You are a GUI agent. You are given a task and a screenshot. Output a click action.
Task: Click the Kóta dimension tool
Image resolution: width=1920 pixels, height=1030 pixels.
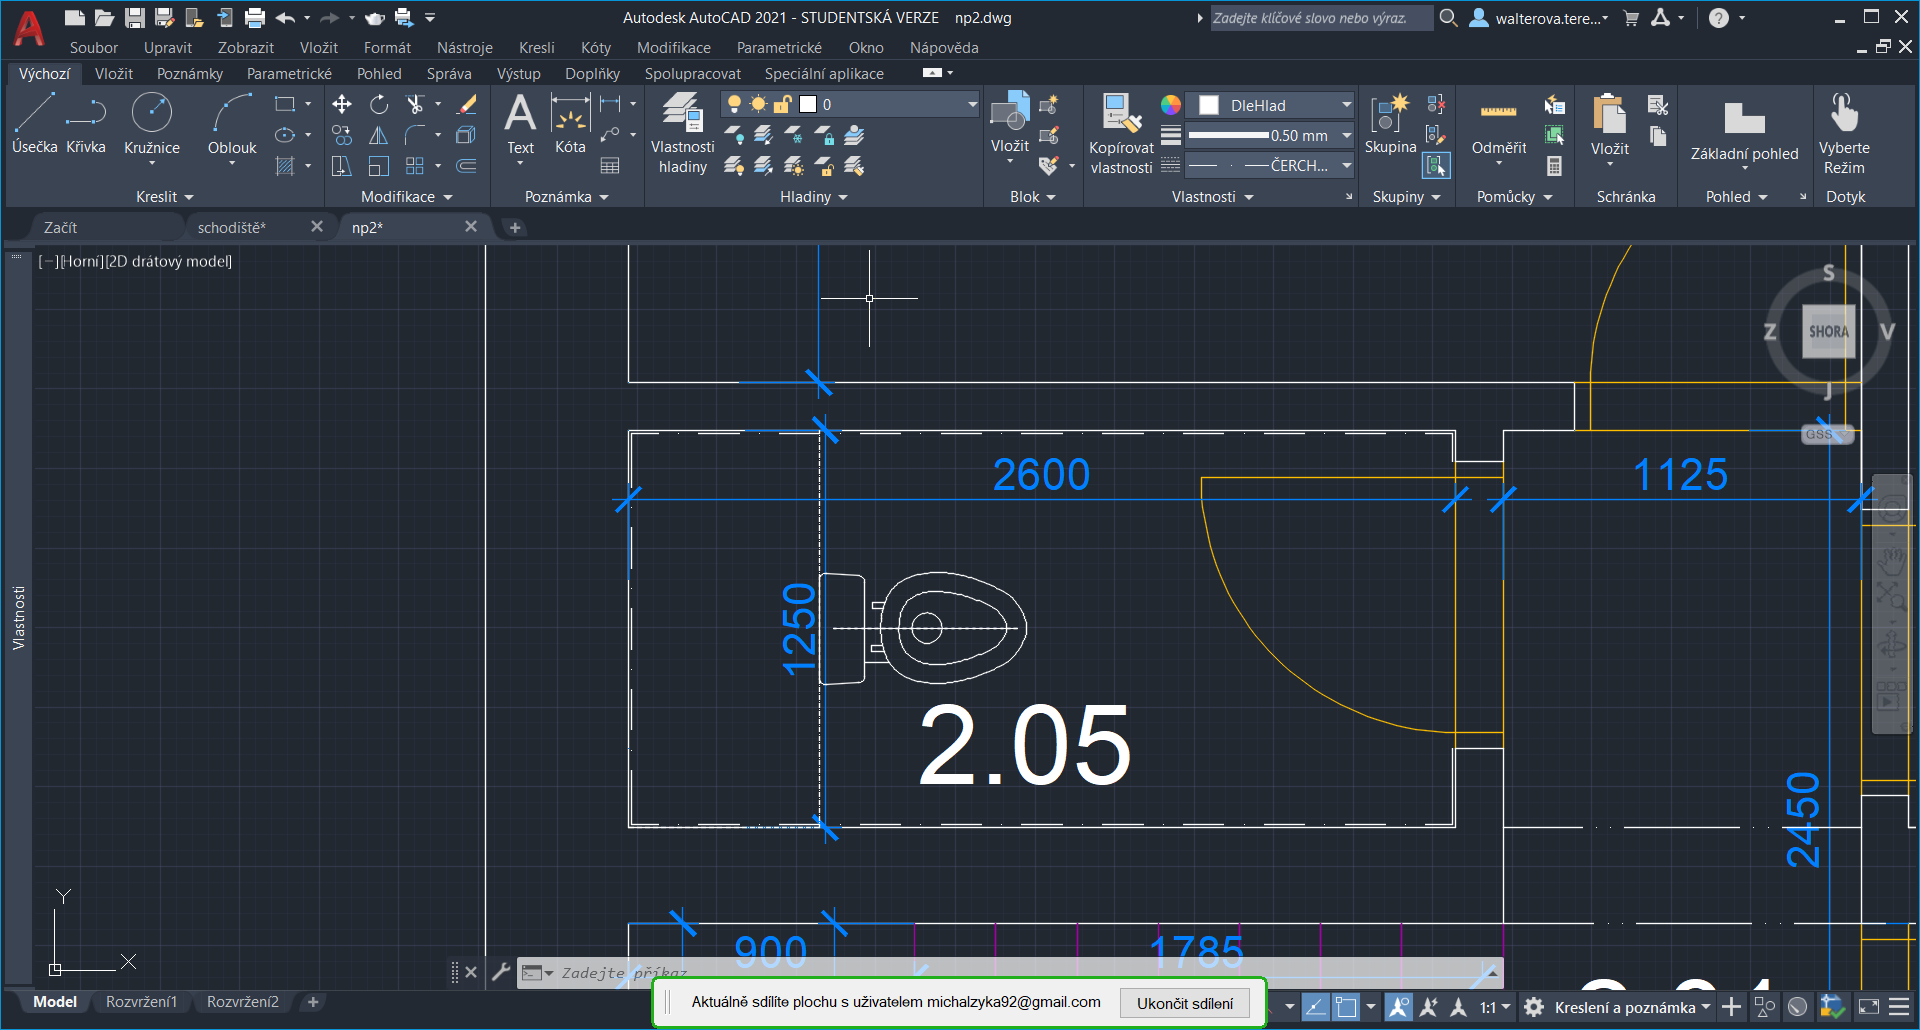(570, 124)
